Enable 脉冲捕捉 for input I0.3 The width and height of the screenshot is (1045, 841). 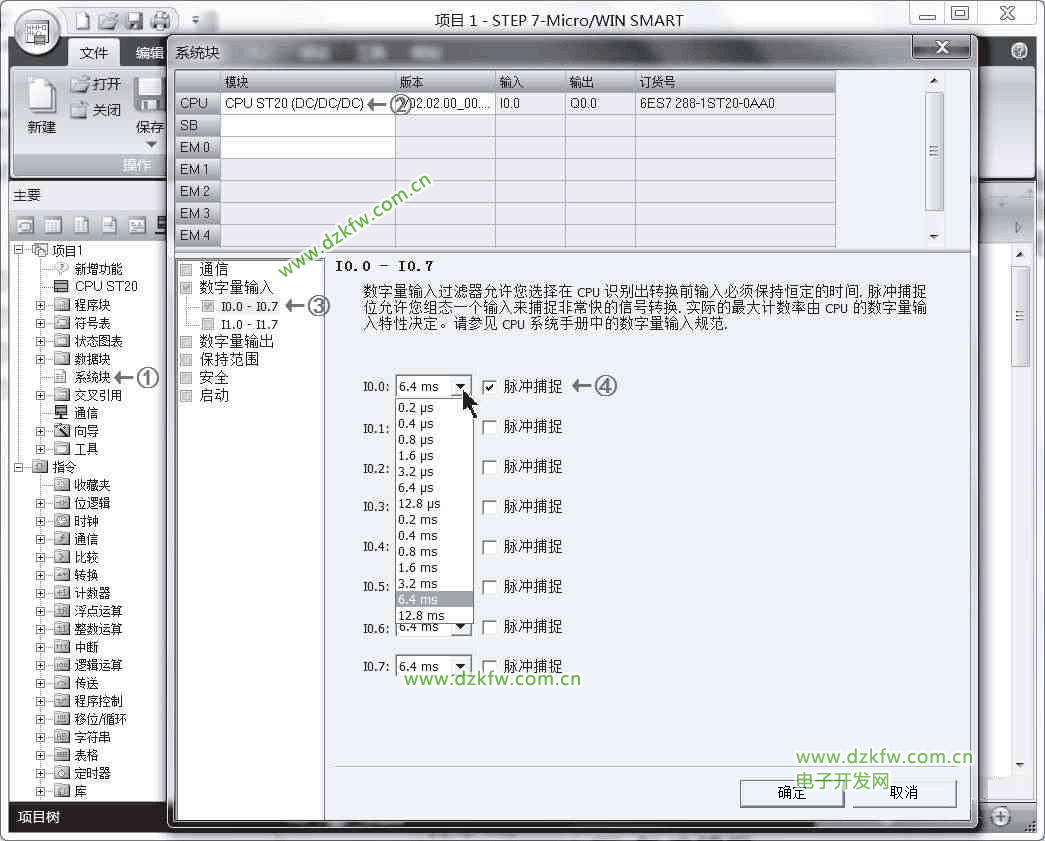click(489, 507)
